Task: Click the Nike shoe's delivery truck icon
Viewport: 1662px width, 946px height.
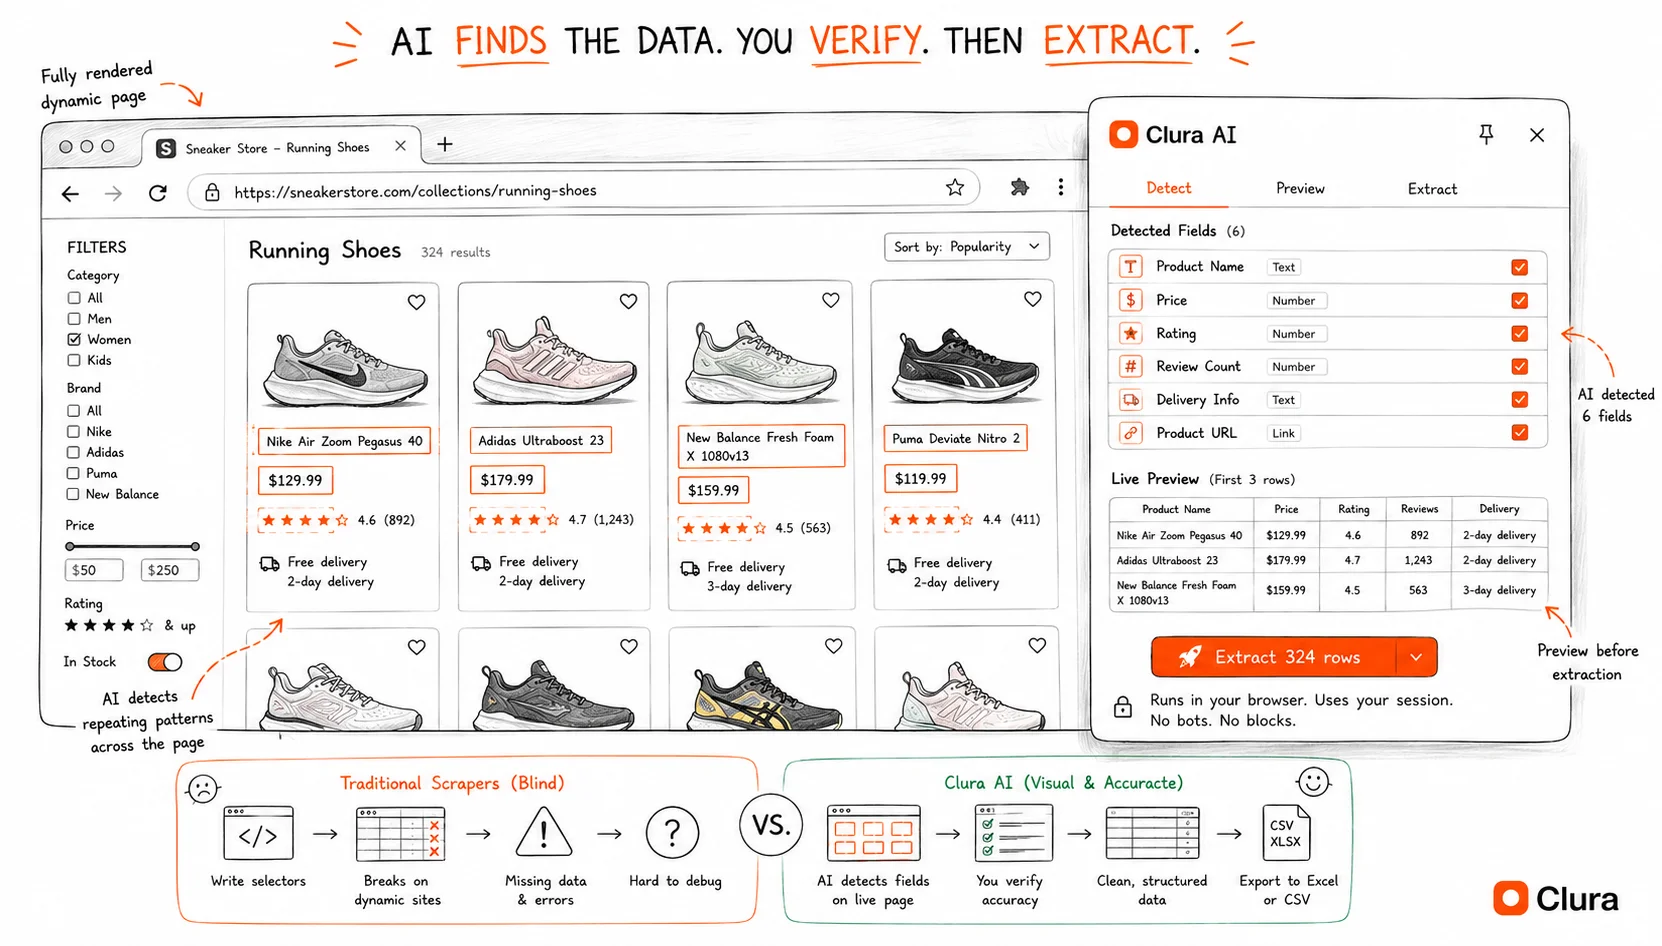Action: click(269, 564)
